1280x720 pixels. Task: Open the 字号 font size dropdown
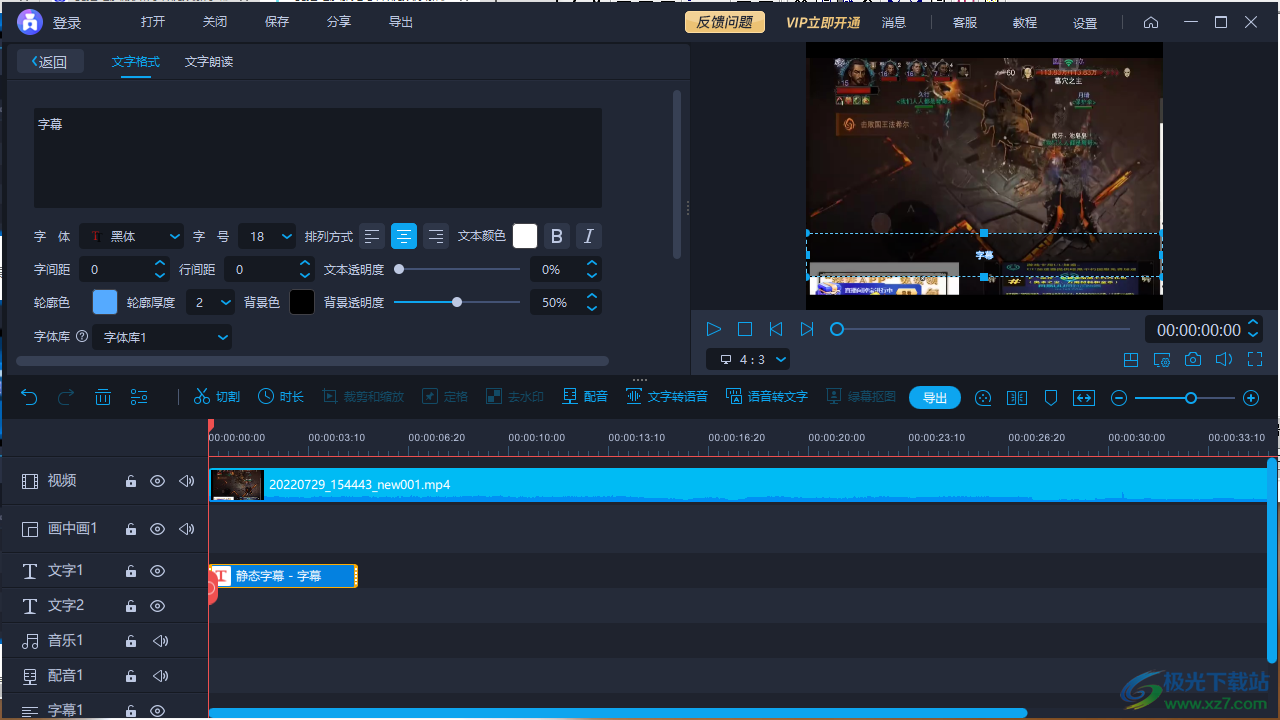(266, 236)
